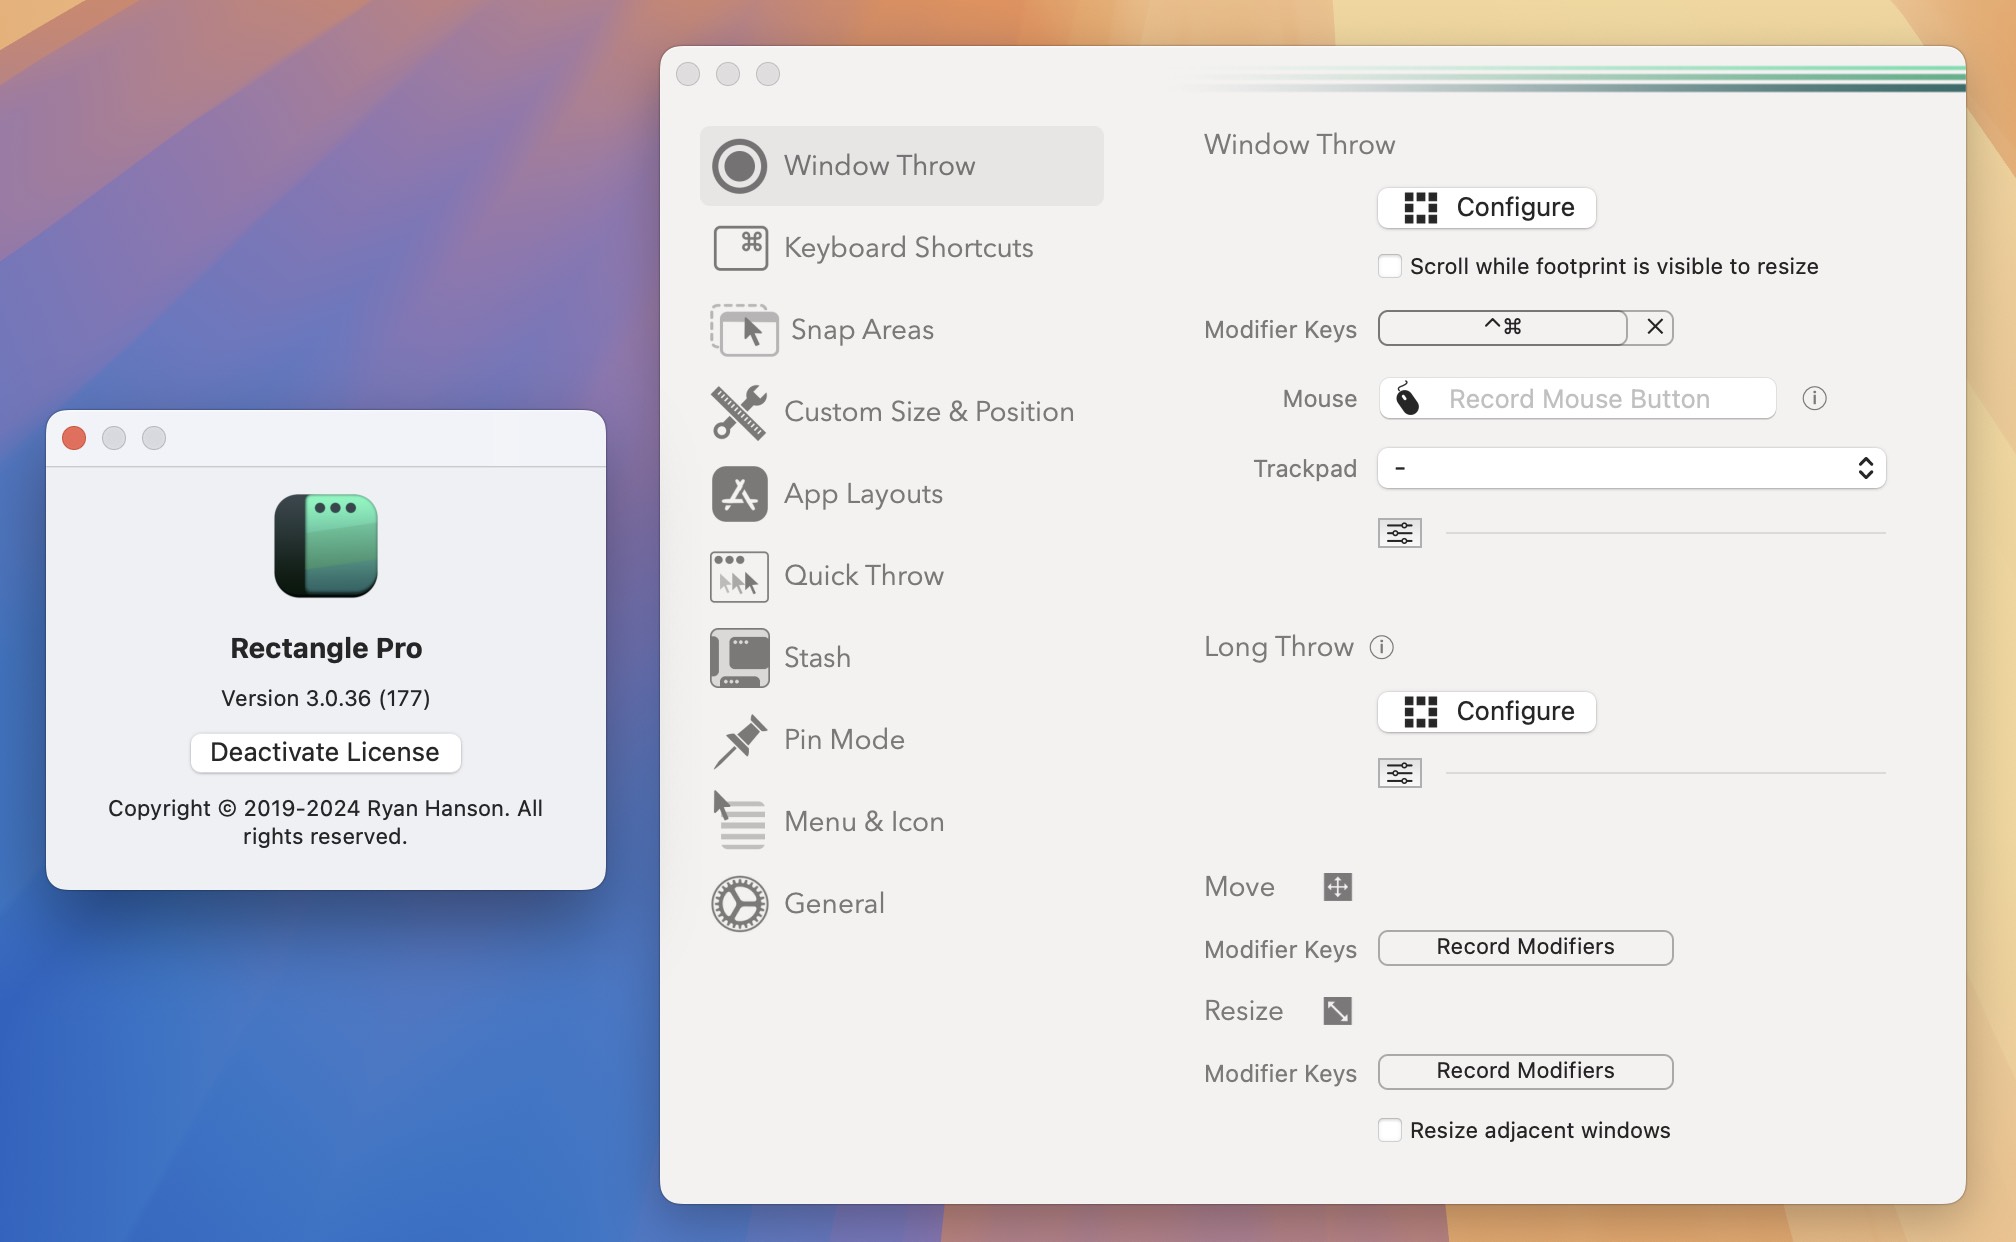Click the Version 3.0.36 (177) text
Screen dimensions: 2016x1242
point(325,698)
